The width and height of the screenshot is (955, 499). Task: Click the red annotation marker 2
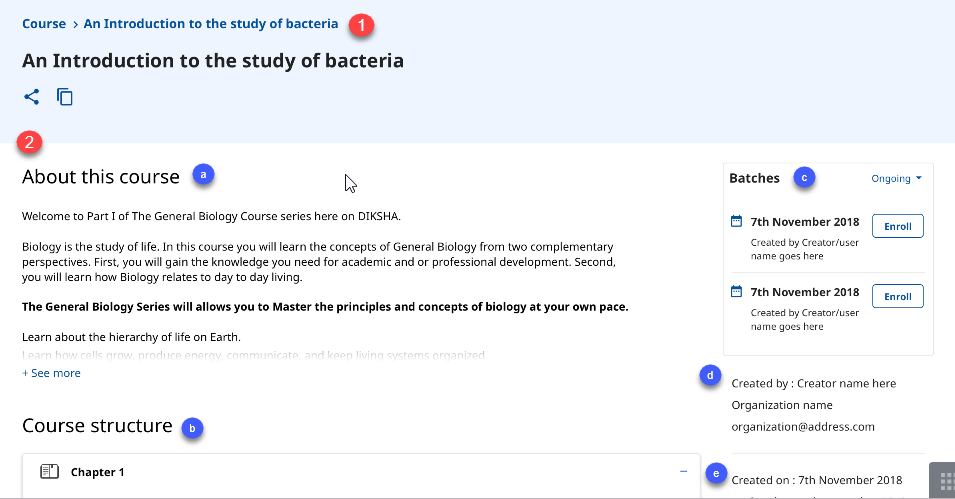30,143
